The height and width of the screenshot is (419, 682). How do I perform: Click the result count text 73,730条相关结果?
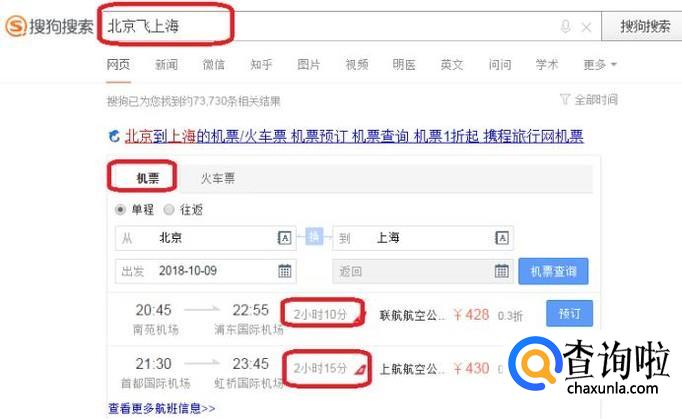pyautogui.click(x=236, y=101)
